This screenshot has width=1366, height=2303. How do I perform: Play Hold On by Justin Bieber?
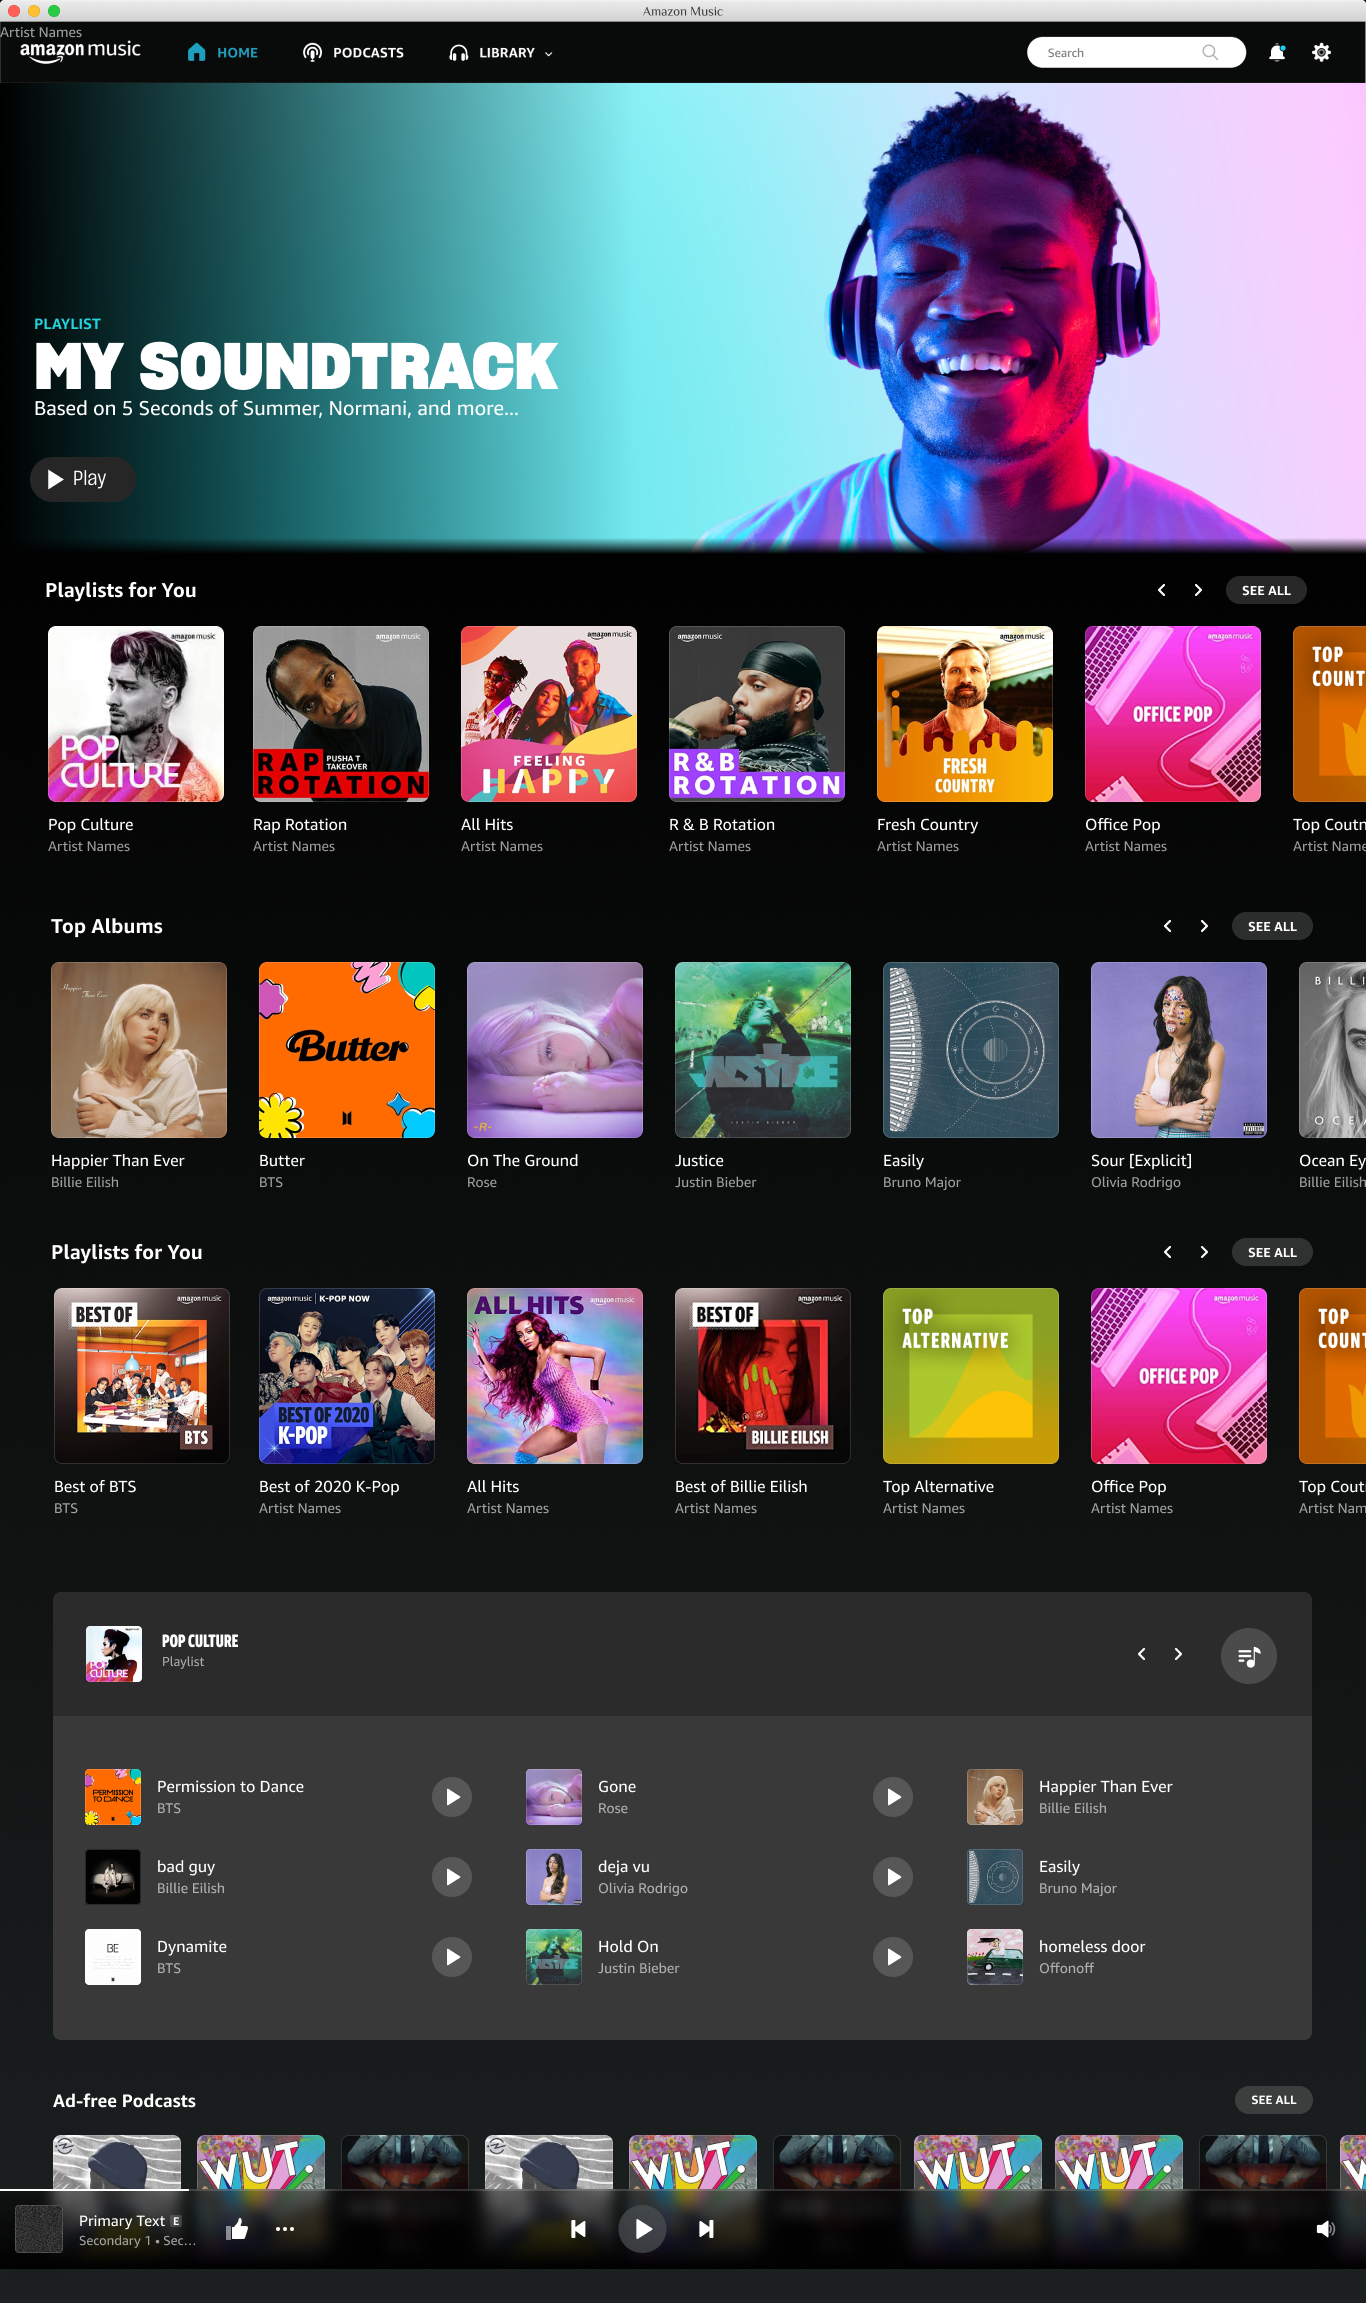click(893, 1957)
